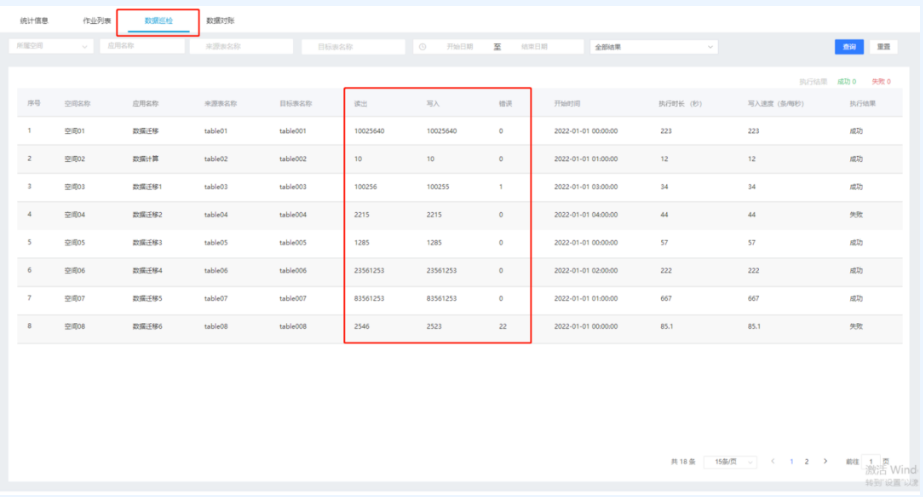Go to the next page arrow

click(x=825, y=461)
